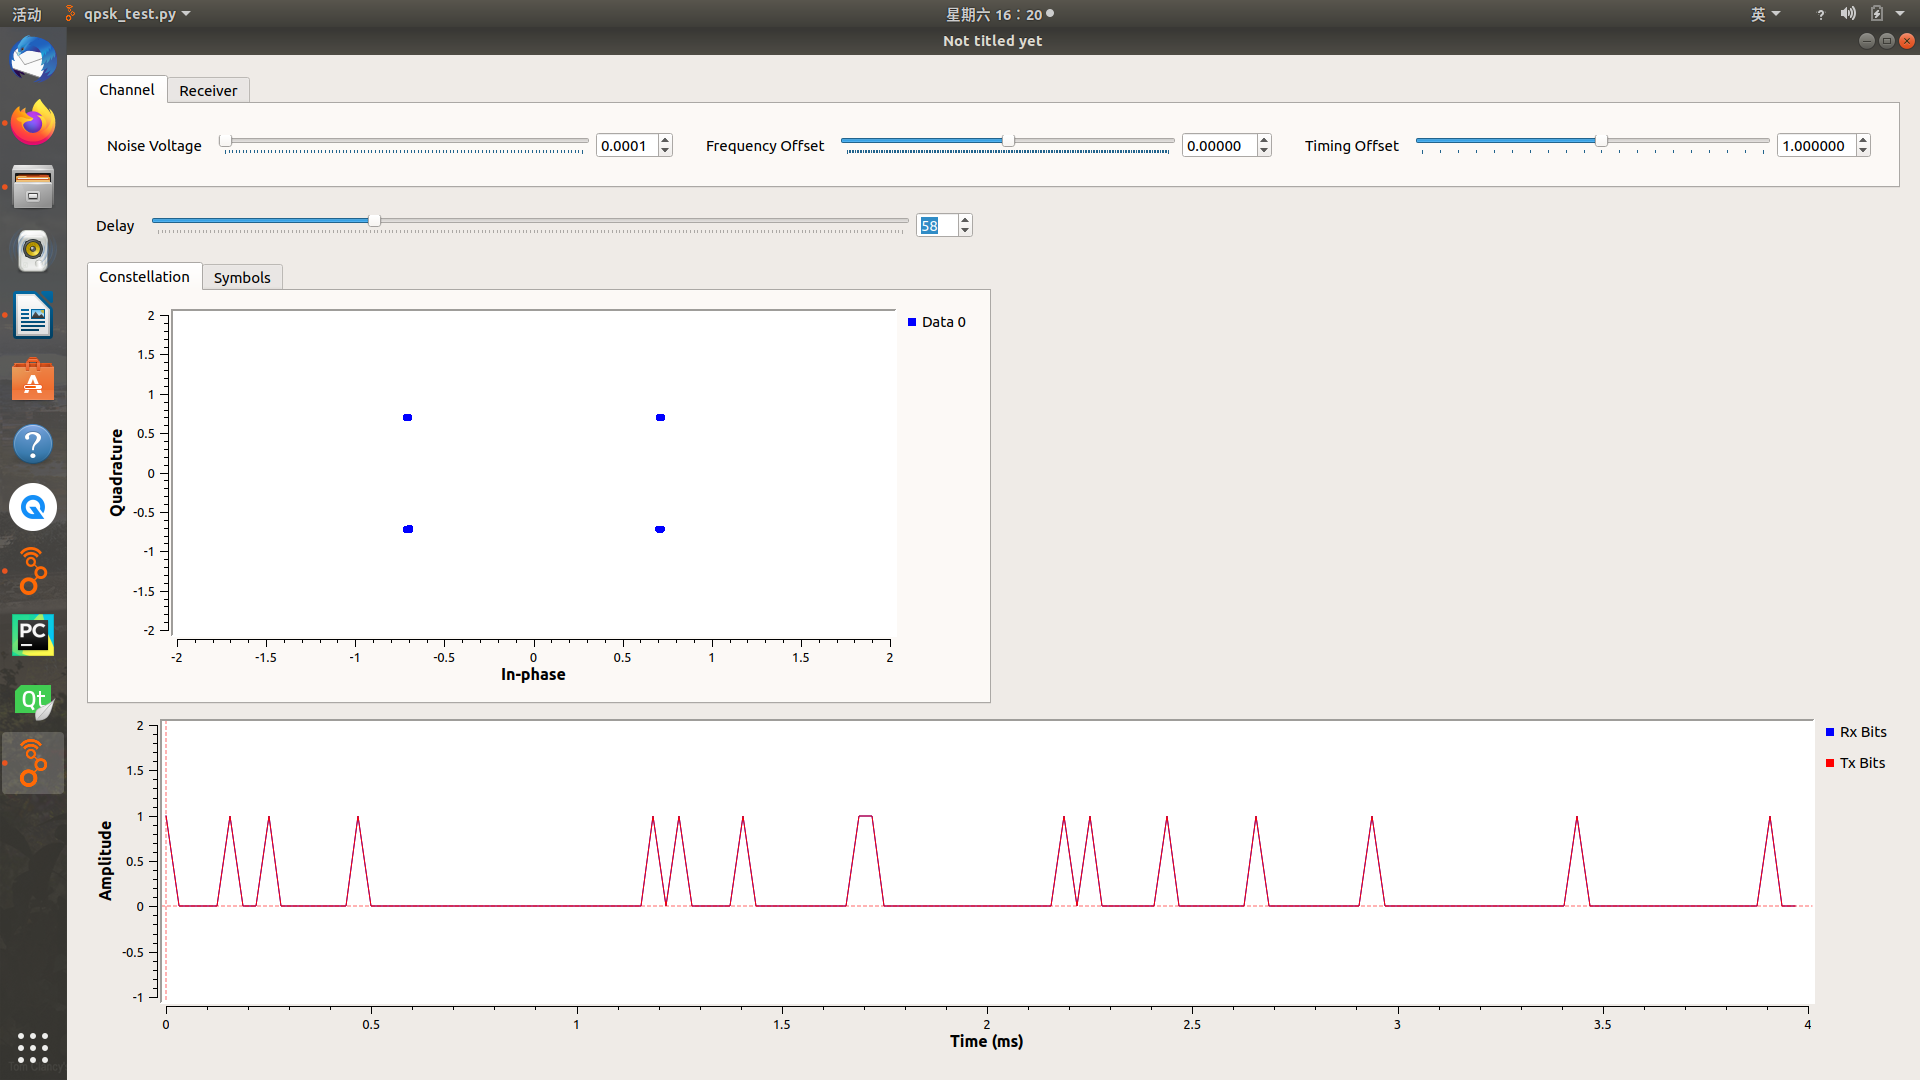Open the input language dropdown

pos(1765,14)
